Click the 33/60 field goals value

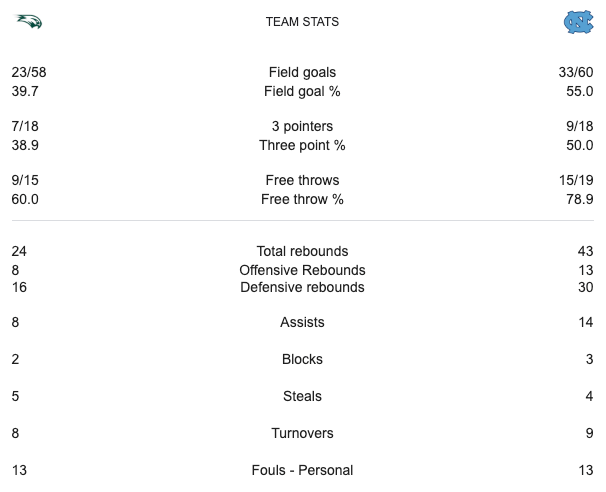[576, 72]
